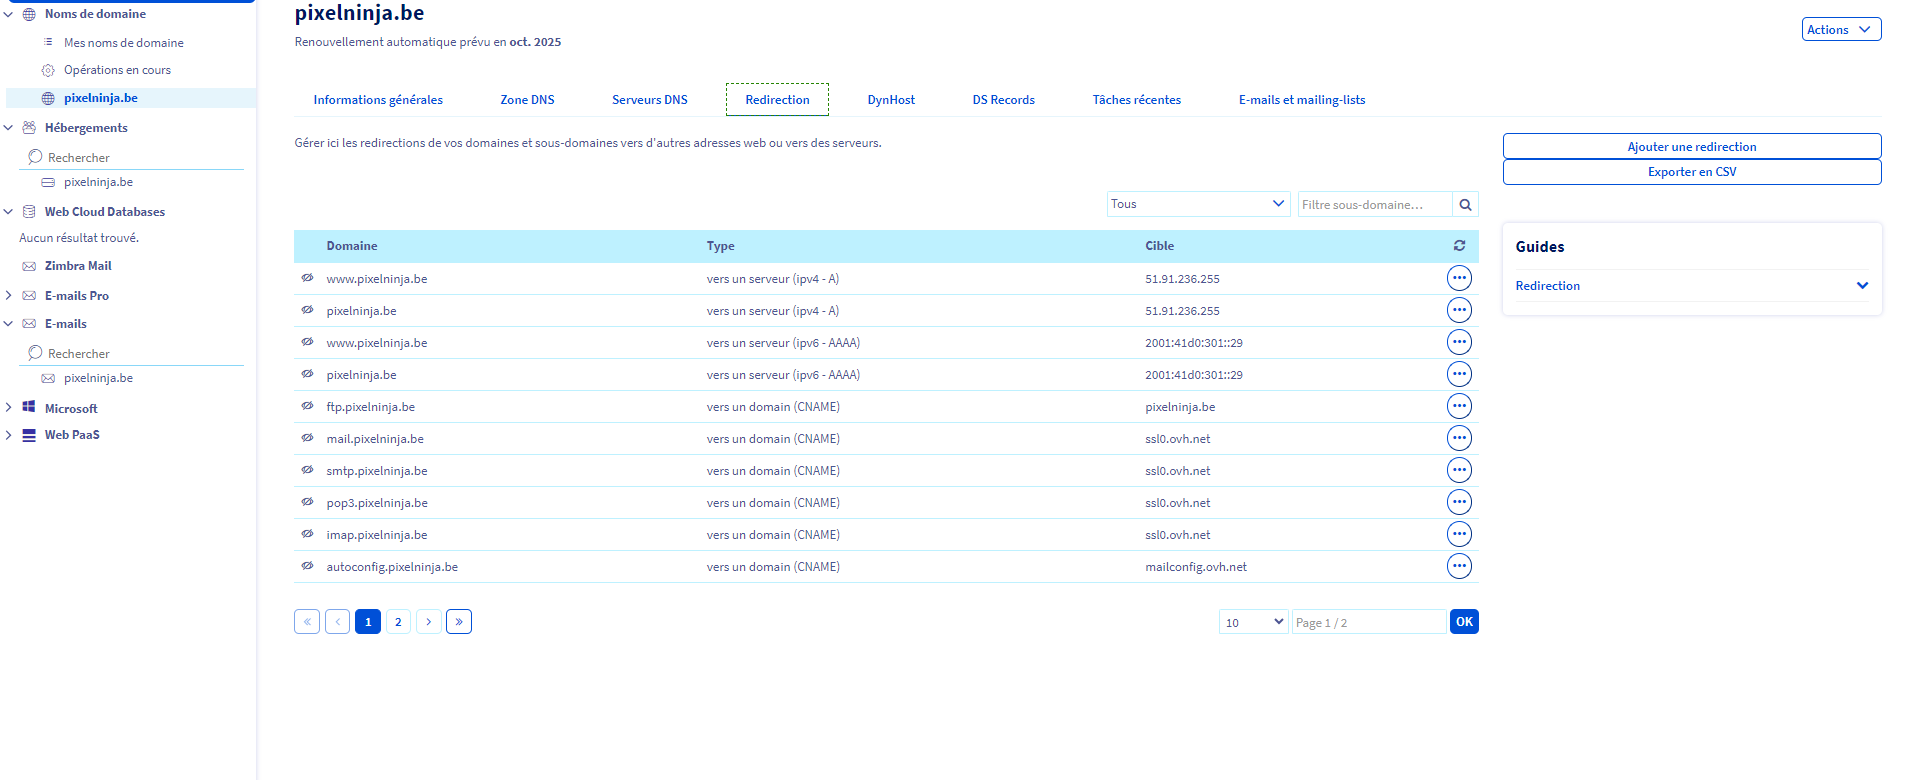Open the Tous filter dropdown

tap(1197, 204)
